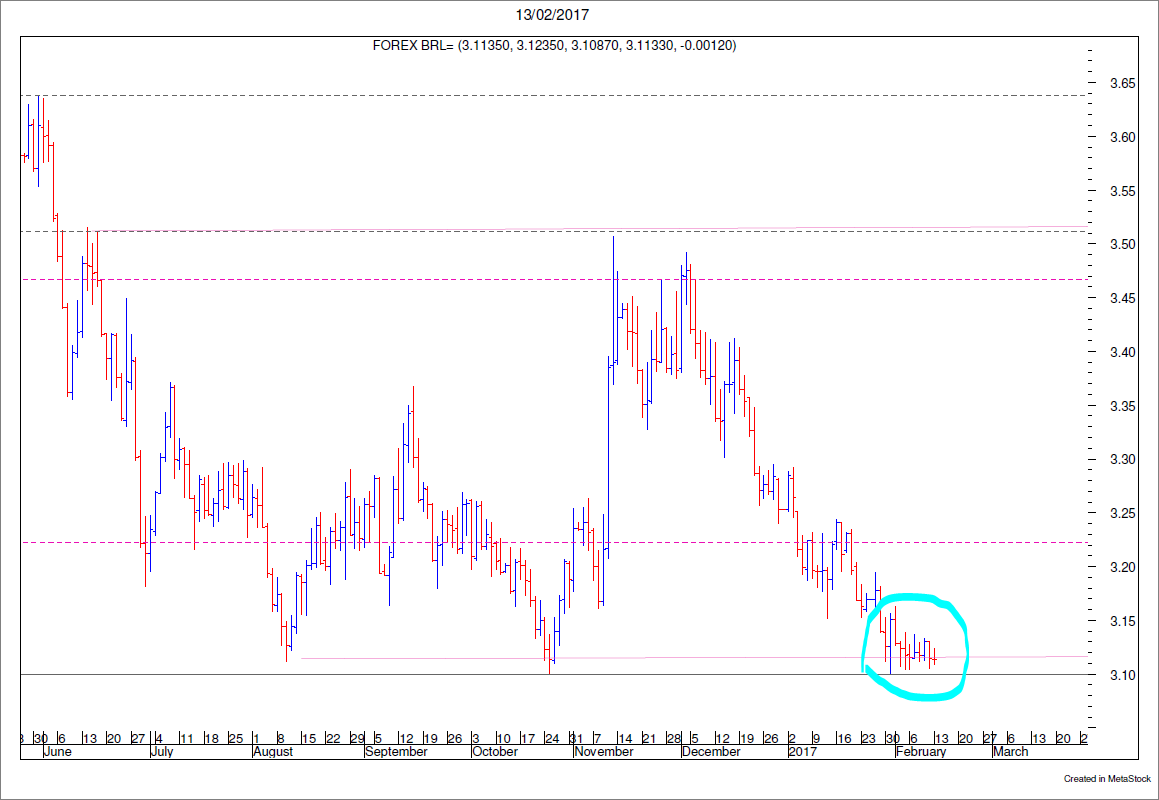Select the date tick label 15
This screenshot has height=800, width=1159.
[x=309, y=739]
